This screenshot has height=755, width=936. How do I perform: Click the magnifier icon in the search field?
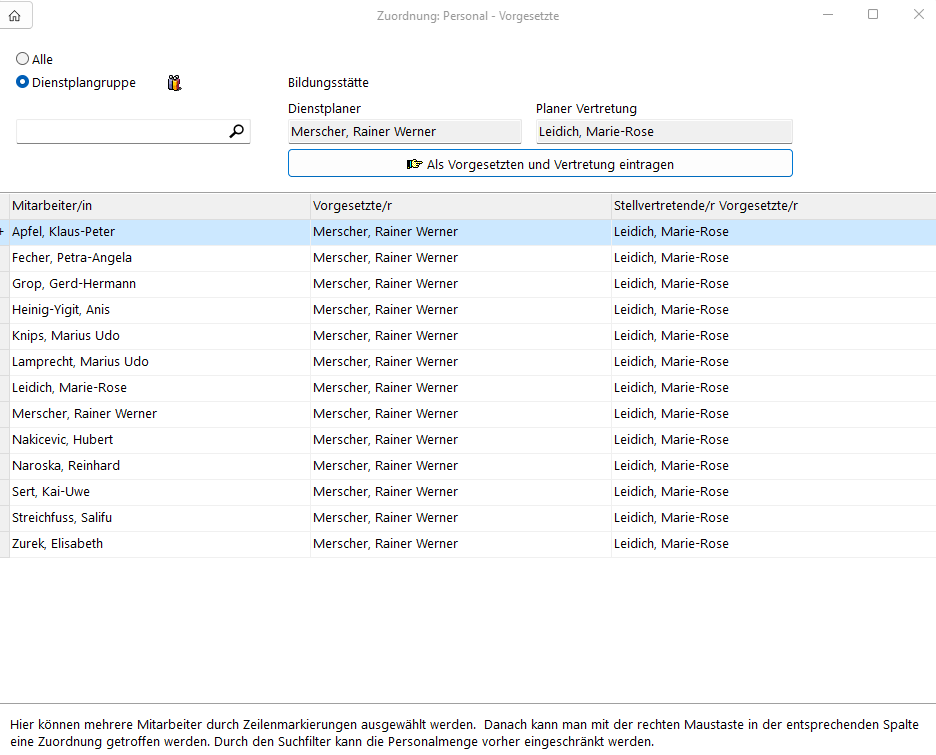237,130
